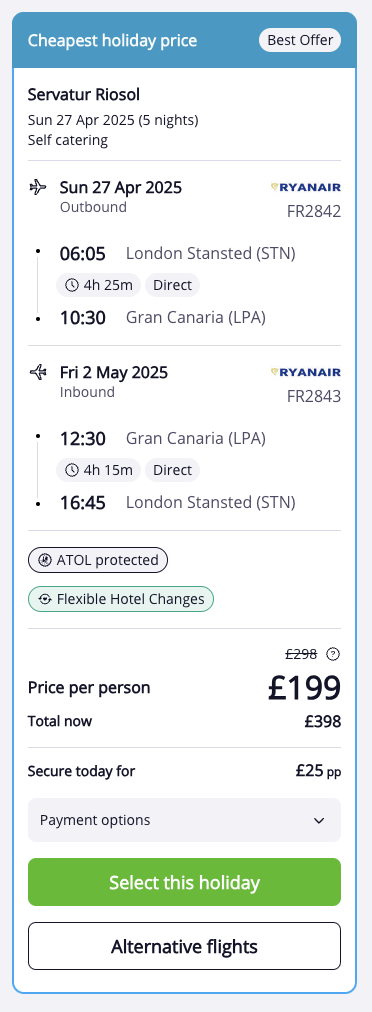The height and width of the screenshot is (1012, 372).
Task: Open Alternative flights
Action: pos(184,946)
